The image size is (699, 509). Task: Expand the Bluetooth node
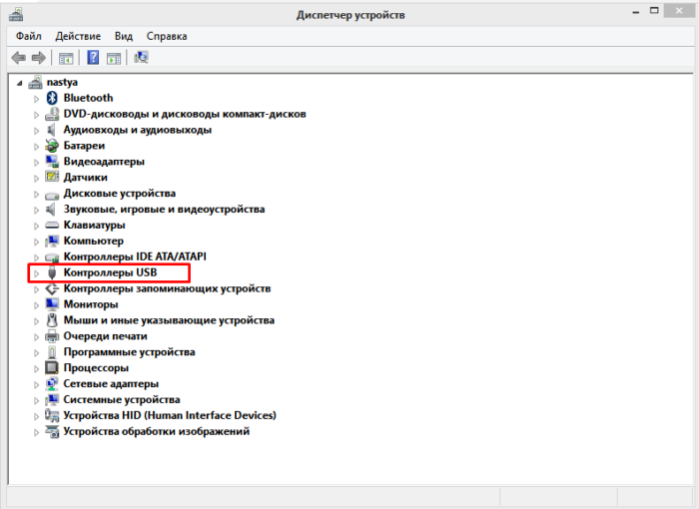coord(37,99)
